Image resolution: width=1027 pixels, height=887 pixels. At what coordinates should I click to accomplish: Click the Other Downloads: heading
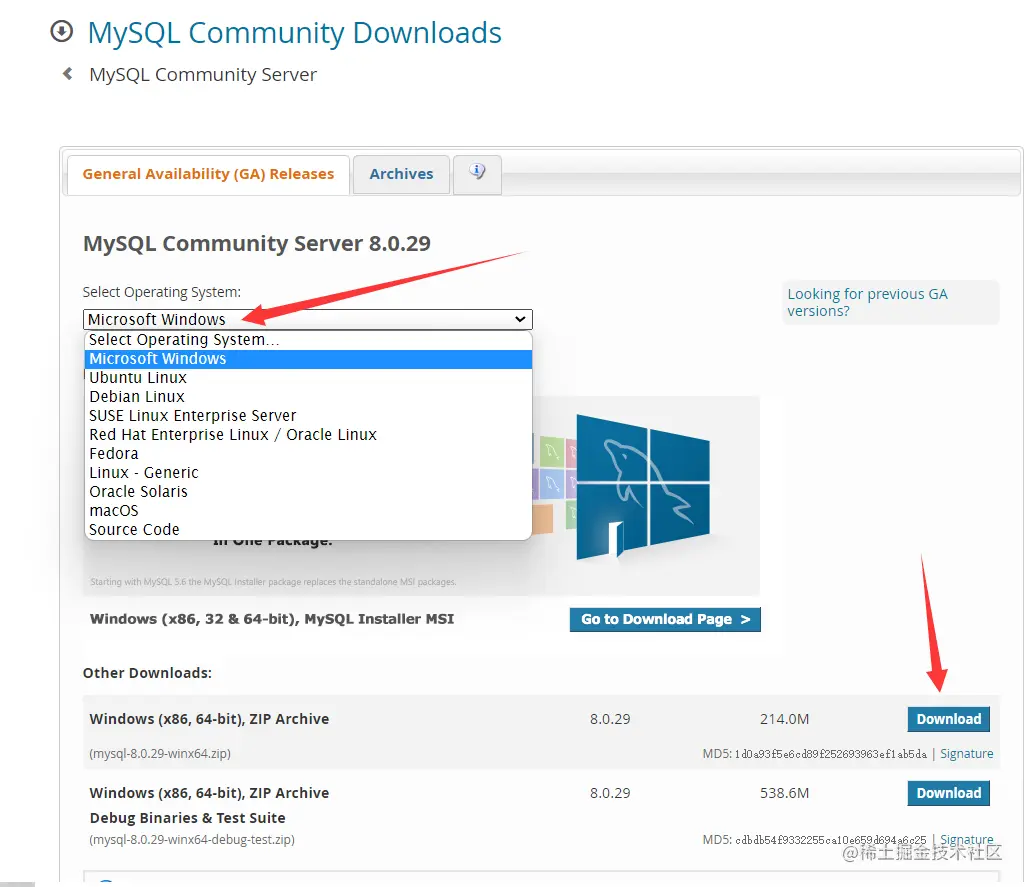coord(147,673)
